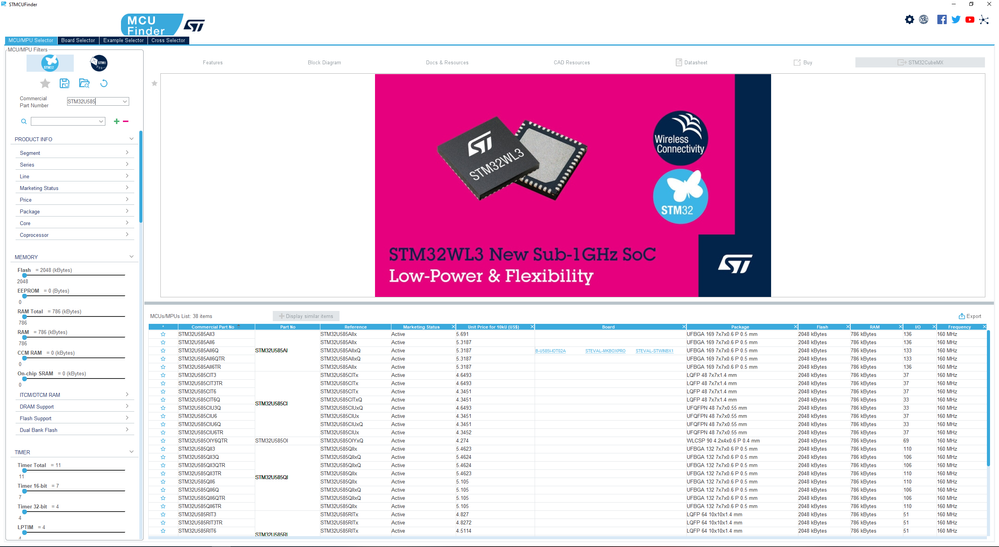This screenshot has width=999, height=547.
Task: Remove the Unit Price column with its X
Action: pos(532,327)
